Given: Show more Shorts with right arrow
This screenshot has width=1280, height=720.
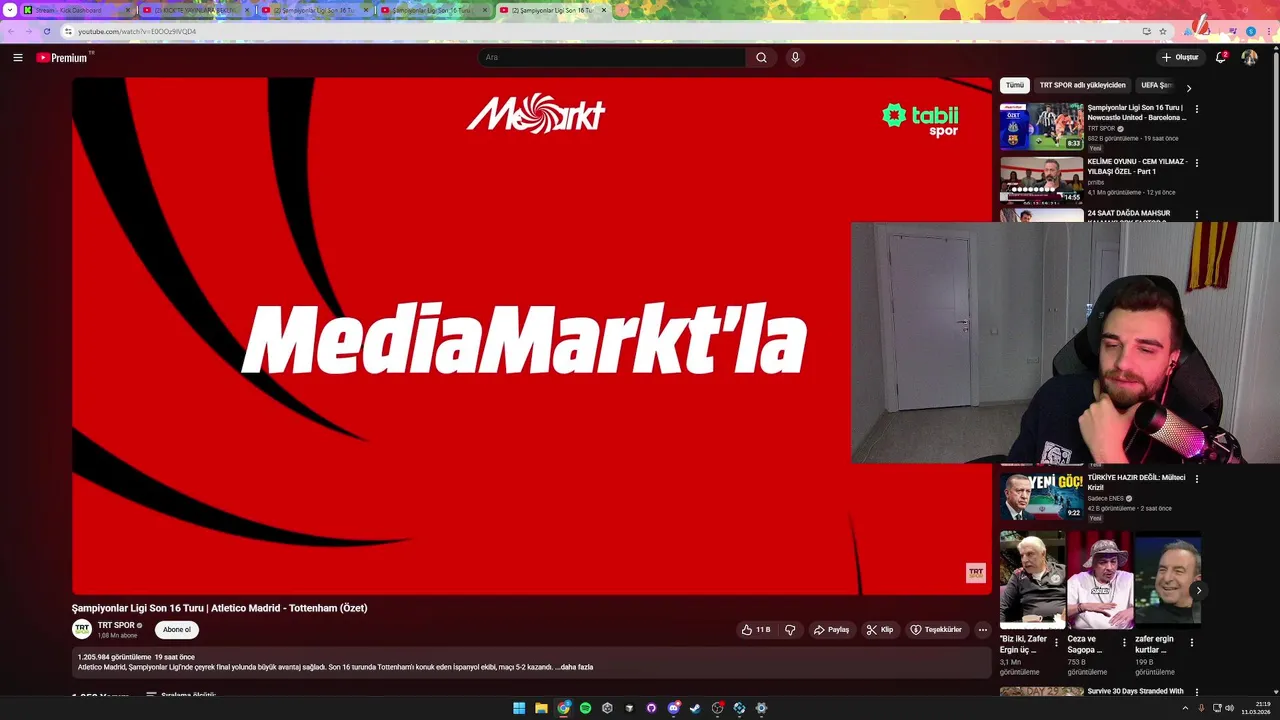Looking at the screenshot, I should (x=1198, y=591).
